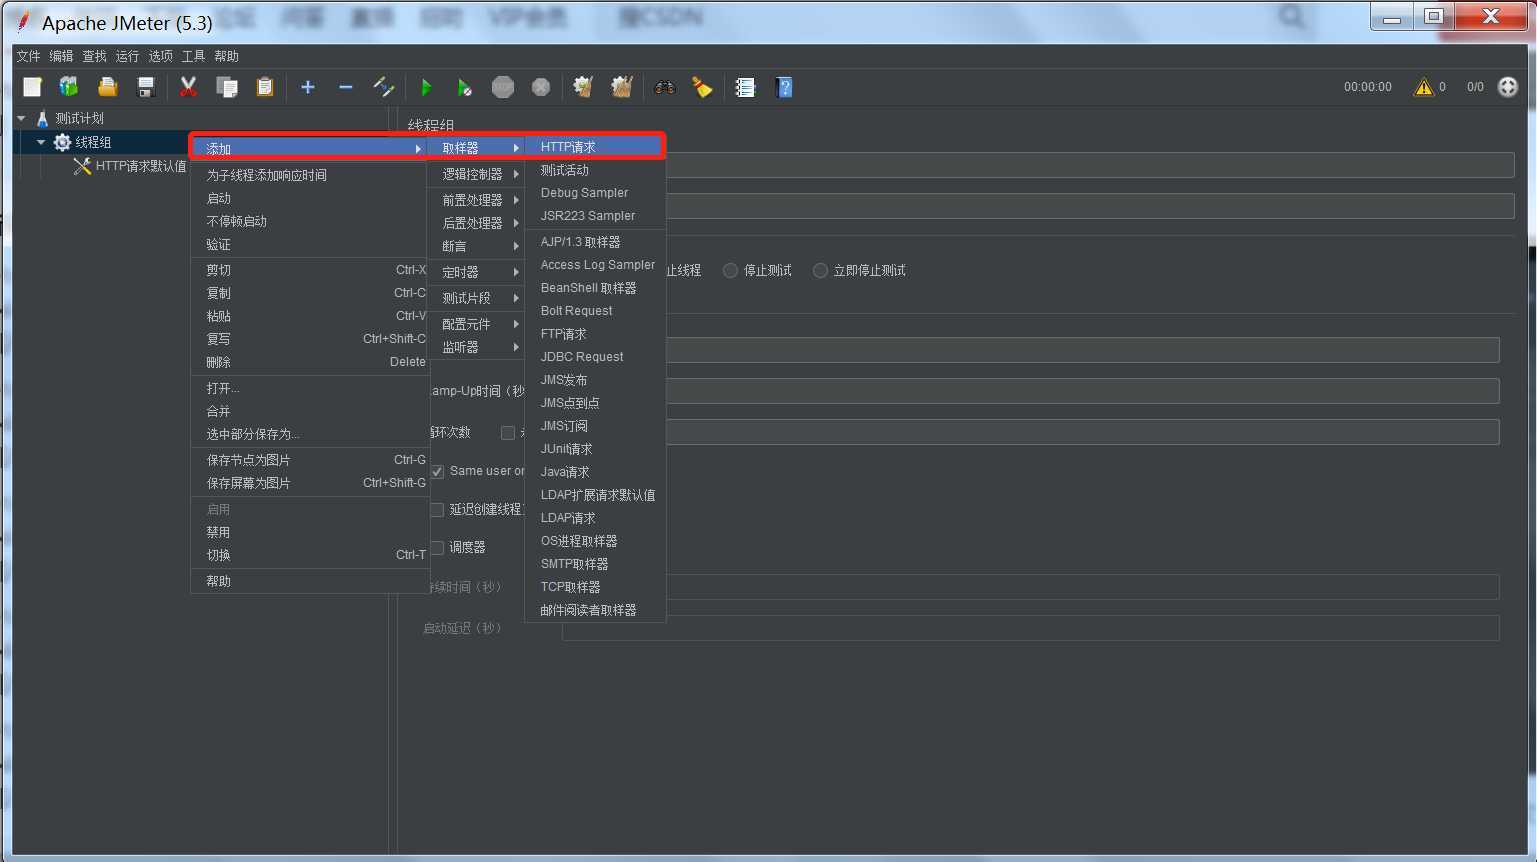Viewport: 1537px width, 862px height.
Task: Click 验证 in the context menu
Action: click(x=310, y=244)
